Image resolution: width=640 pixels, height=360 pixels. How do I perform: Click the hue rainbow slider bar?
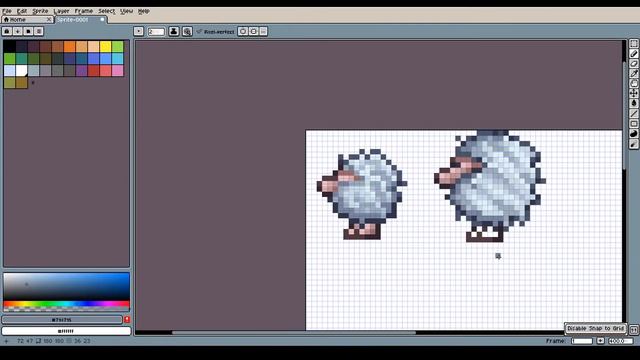click(x=67, y=304)
